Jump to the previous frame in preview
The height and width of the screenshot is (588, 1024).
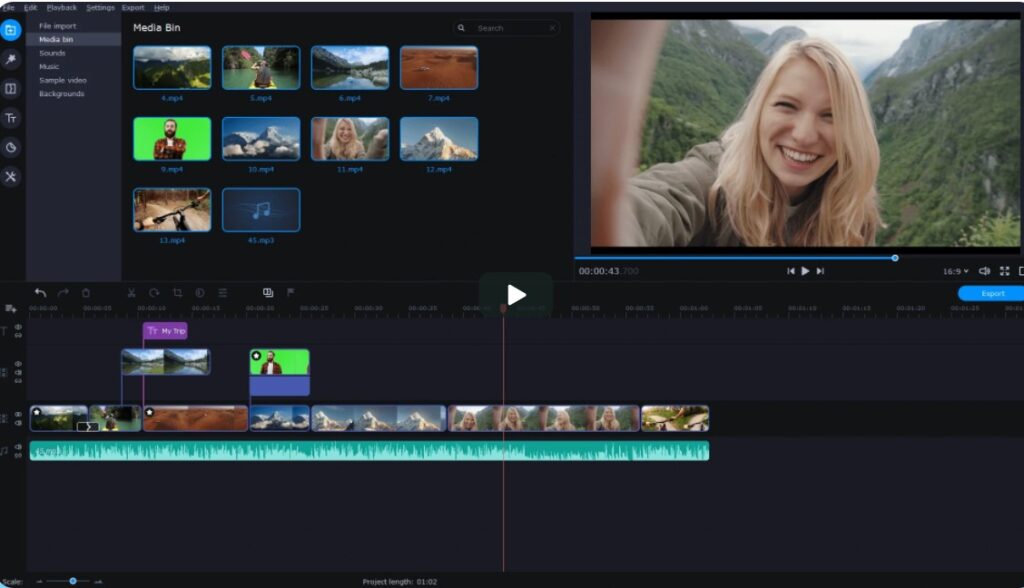791,271
